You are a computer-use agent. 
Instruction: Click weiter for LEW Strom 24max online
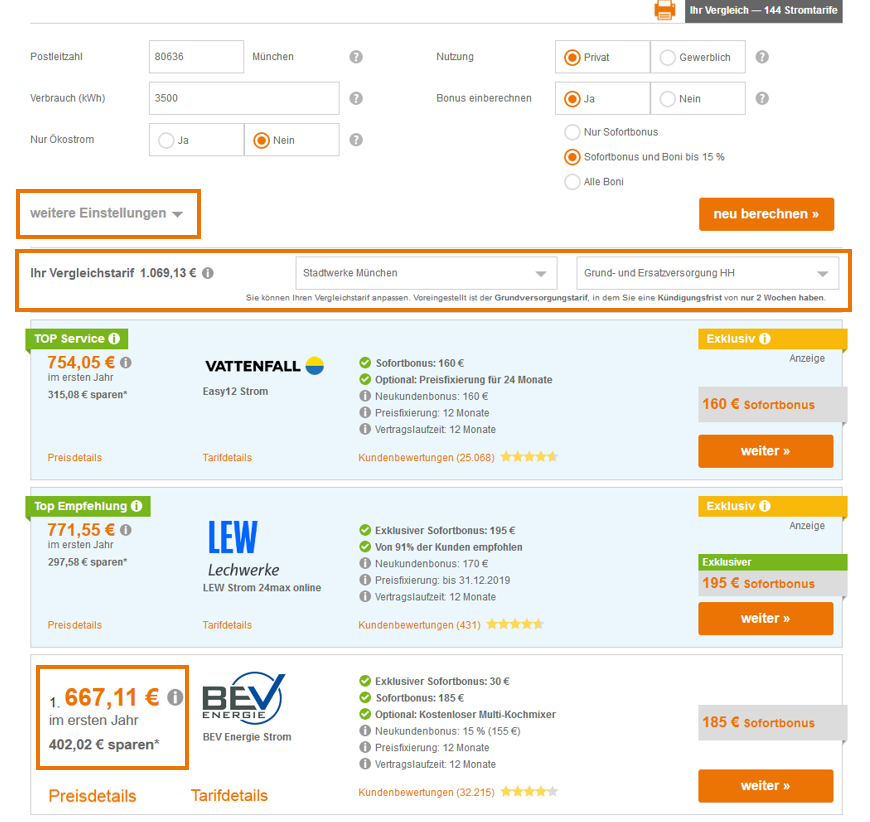766,618
